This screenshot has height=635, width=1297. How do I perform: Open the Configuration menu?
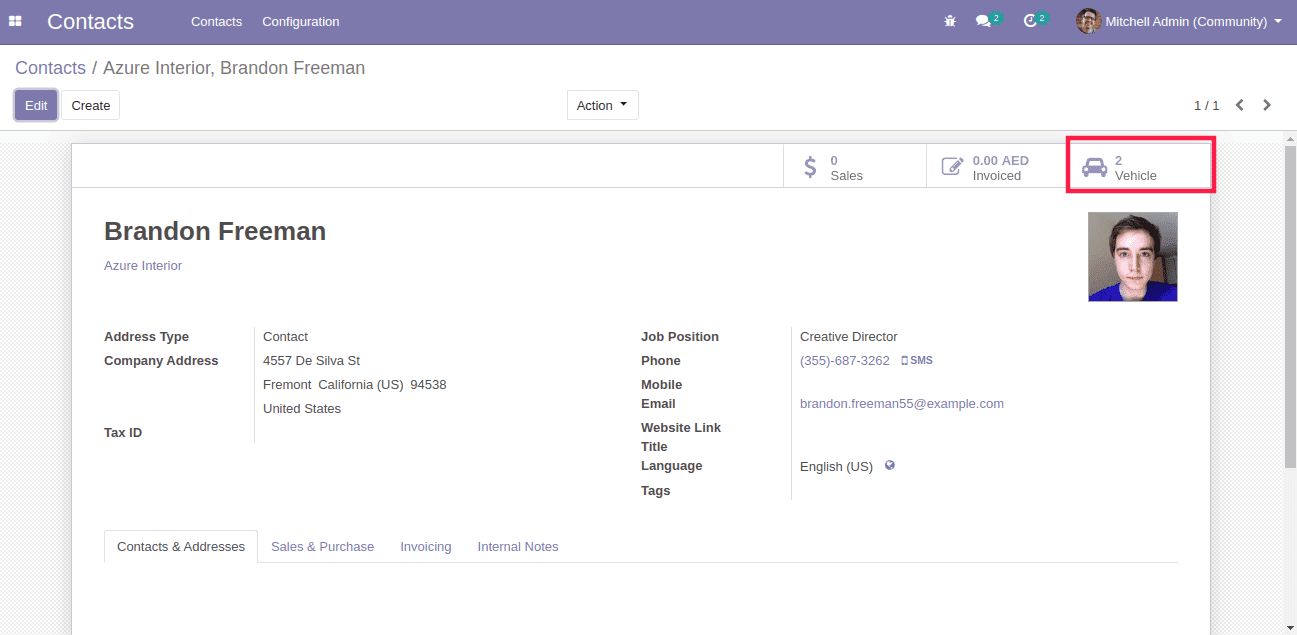click(x=301, y=21)
